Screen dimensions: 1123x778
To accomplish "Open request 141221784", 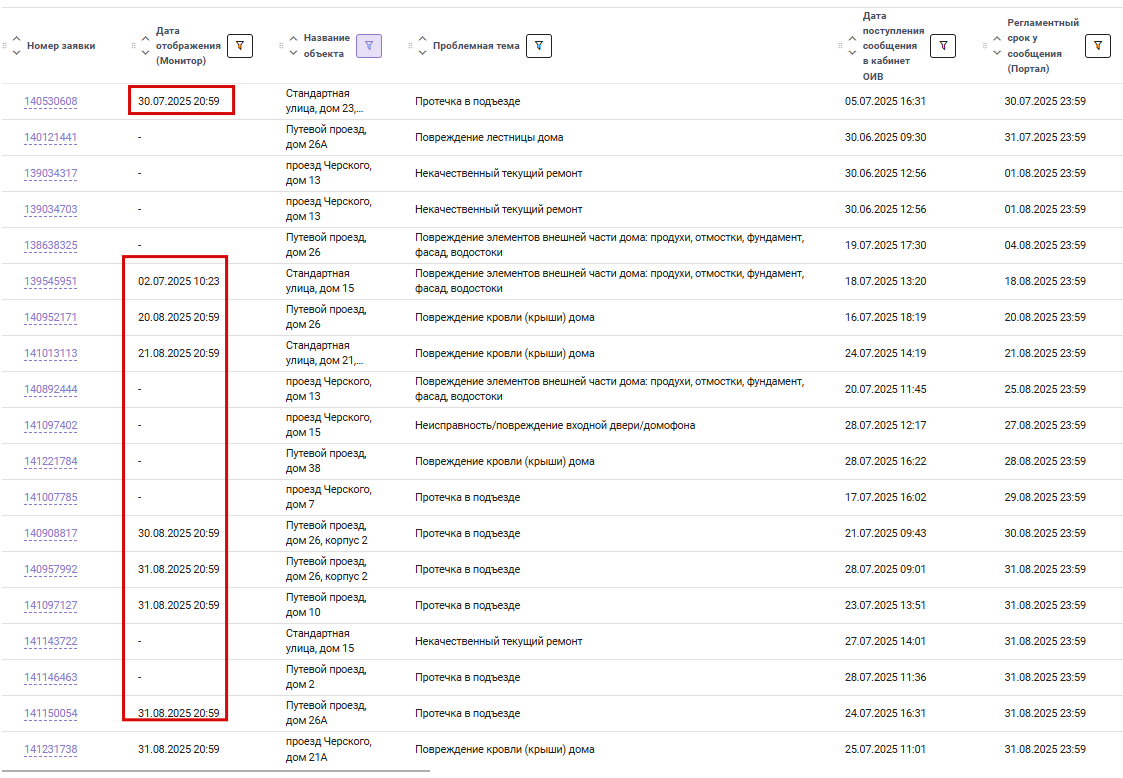I will 51,461.
